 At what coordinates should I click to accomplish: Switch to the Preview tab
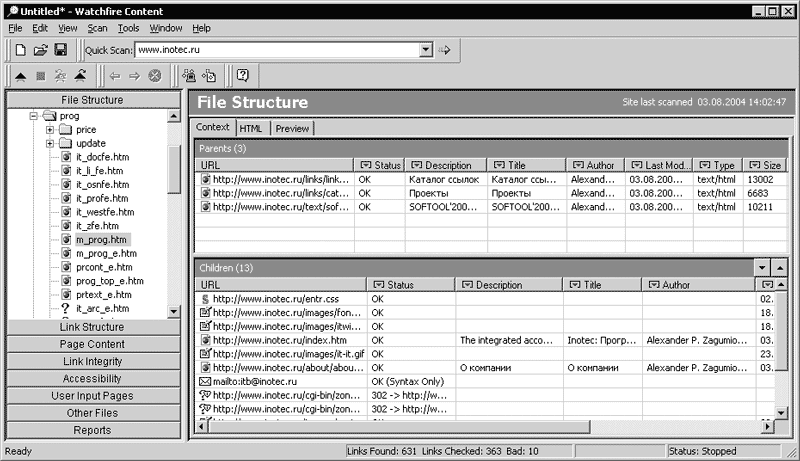click(292, 129)
